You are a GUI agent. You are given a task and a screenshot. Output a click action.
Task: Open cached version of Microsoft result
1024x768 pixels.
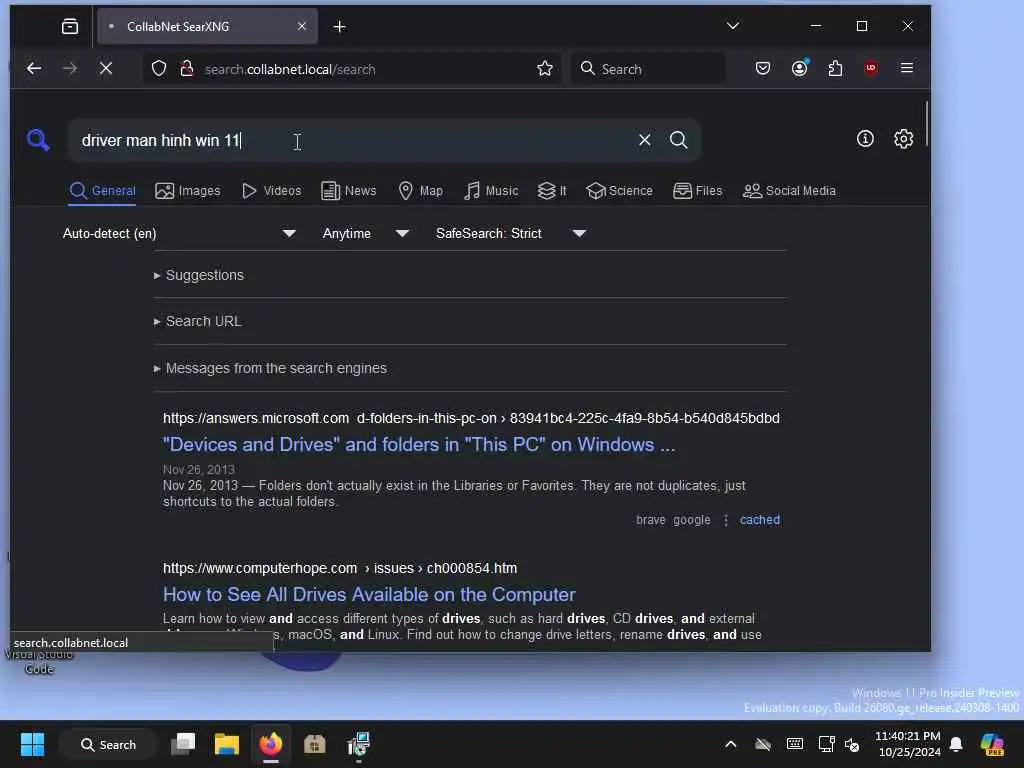760,520
